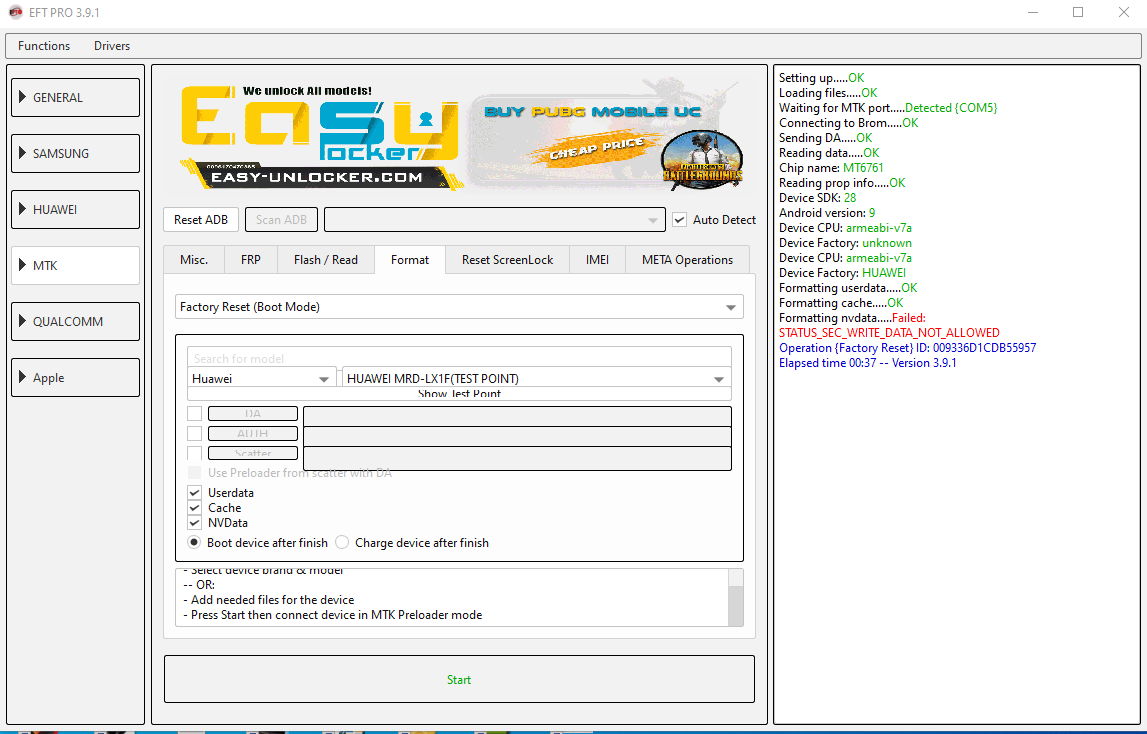Click the STATUS_SEC_WRITE_DATA_NOT_ALLOWED error line
This screenshot has width=1147, height=734.
click(x=889, y=333)
